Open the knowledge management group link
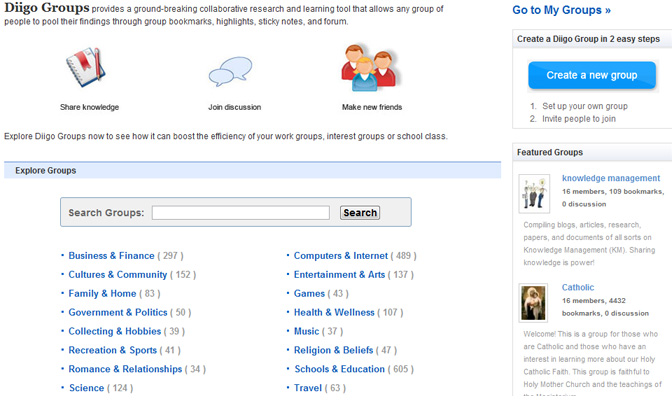The image size is (672, 415). point(611,178)
